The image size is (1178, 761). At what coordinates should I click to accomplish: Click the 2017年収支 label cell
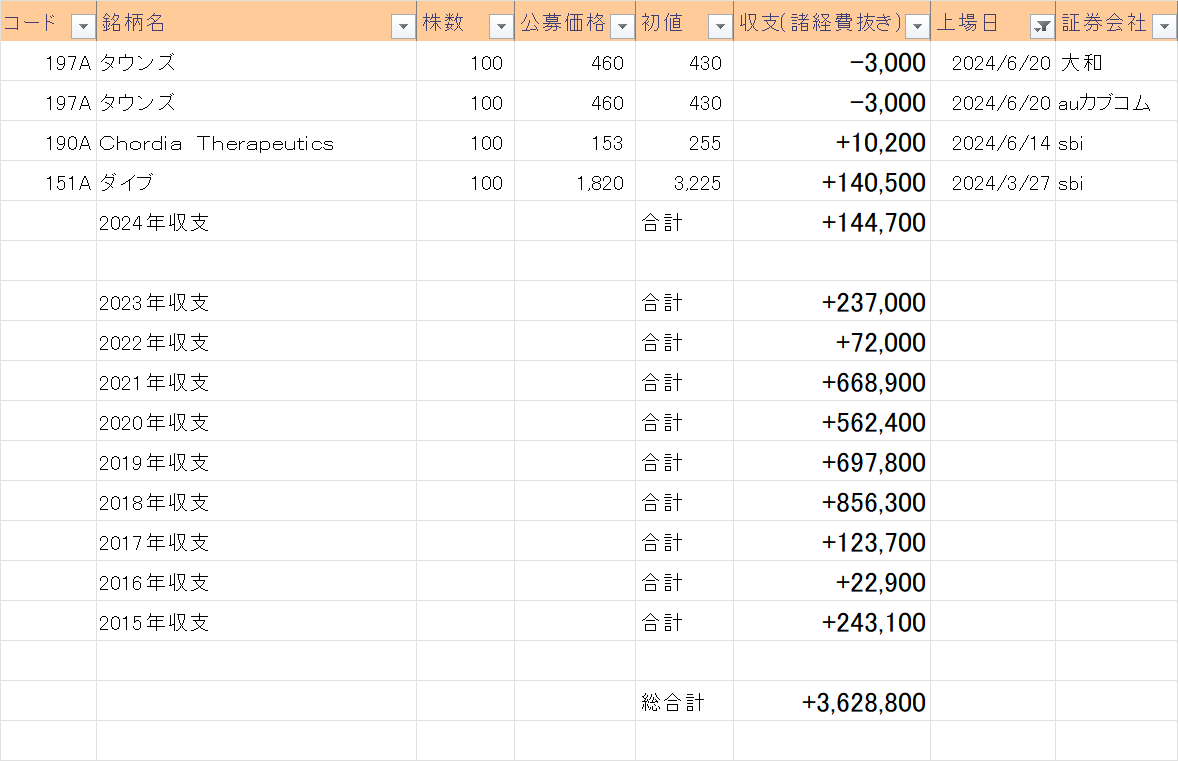256,542
